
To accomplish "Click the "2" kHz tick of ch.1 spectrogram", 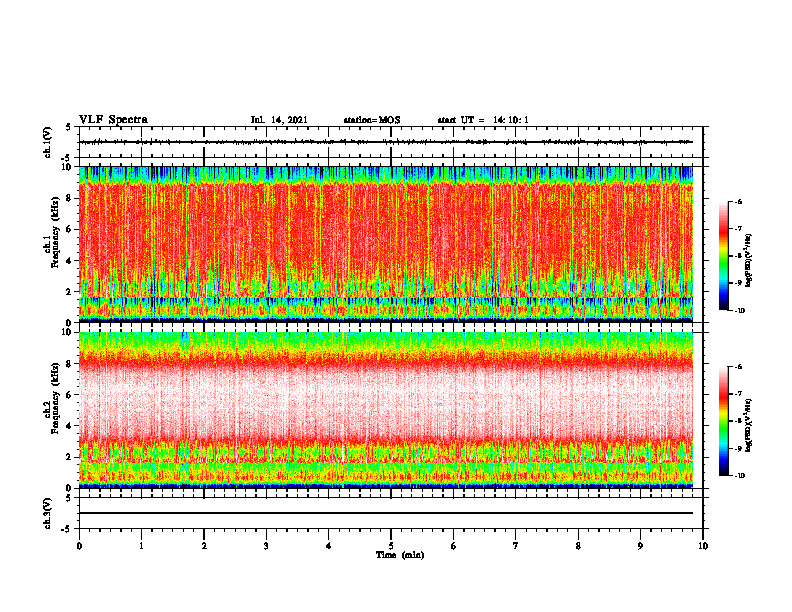I will point(69,291).
